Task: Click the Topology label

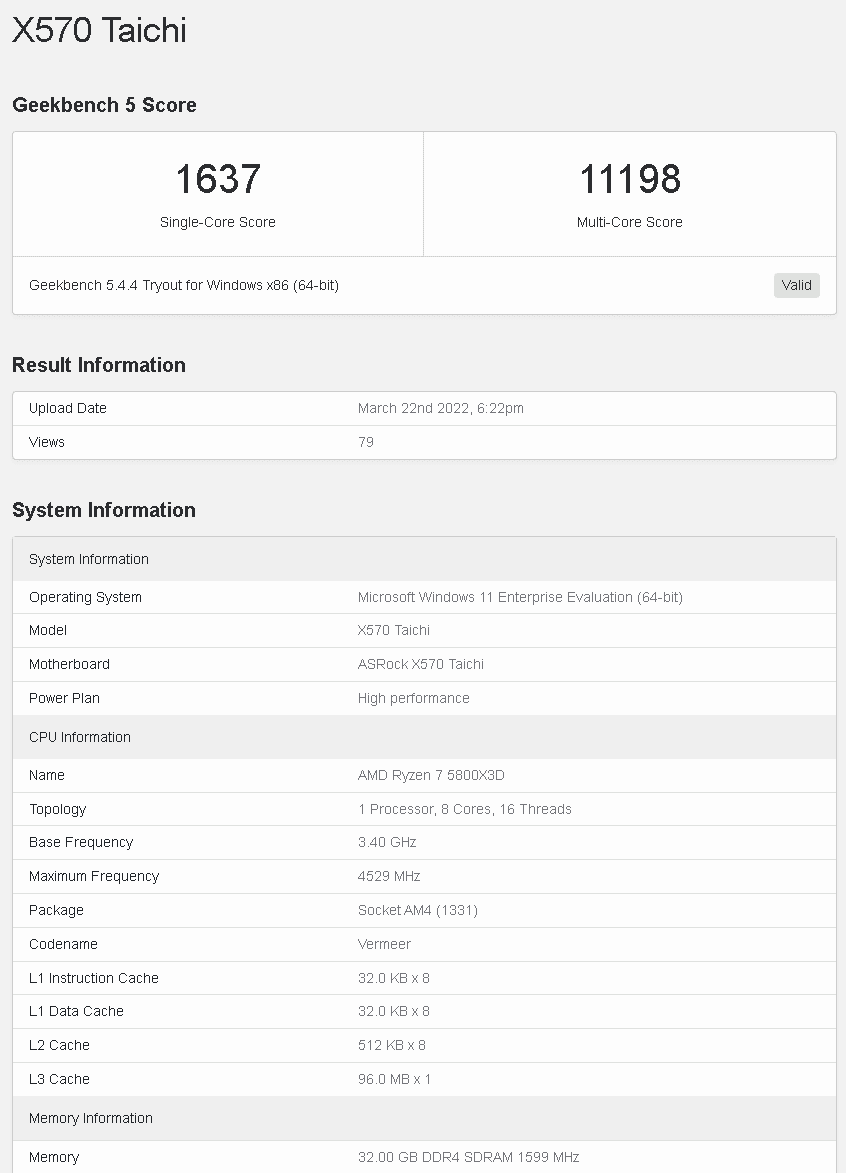Action: [58, 809]
